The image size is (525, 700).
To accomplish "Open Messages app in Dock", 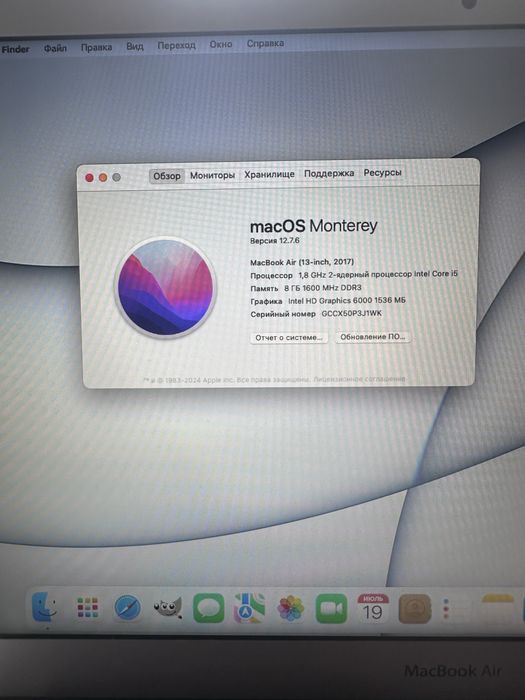I will (208, 608).
